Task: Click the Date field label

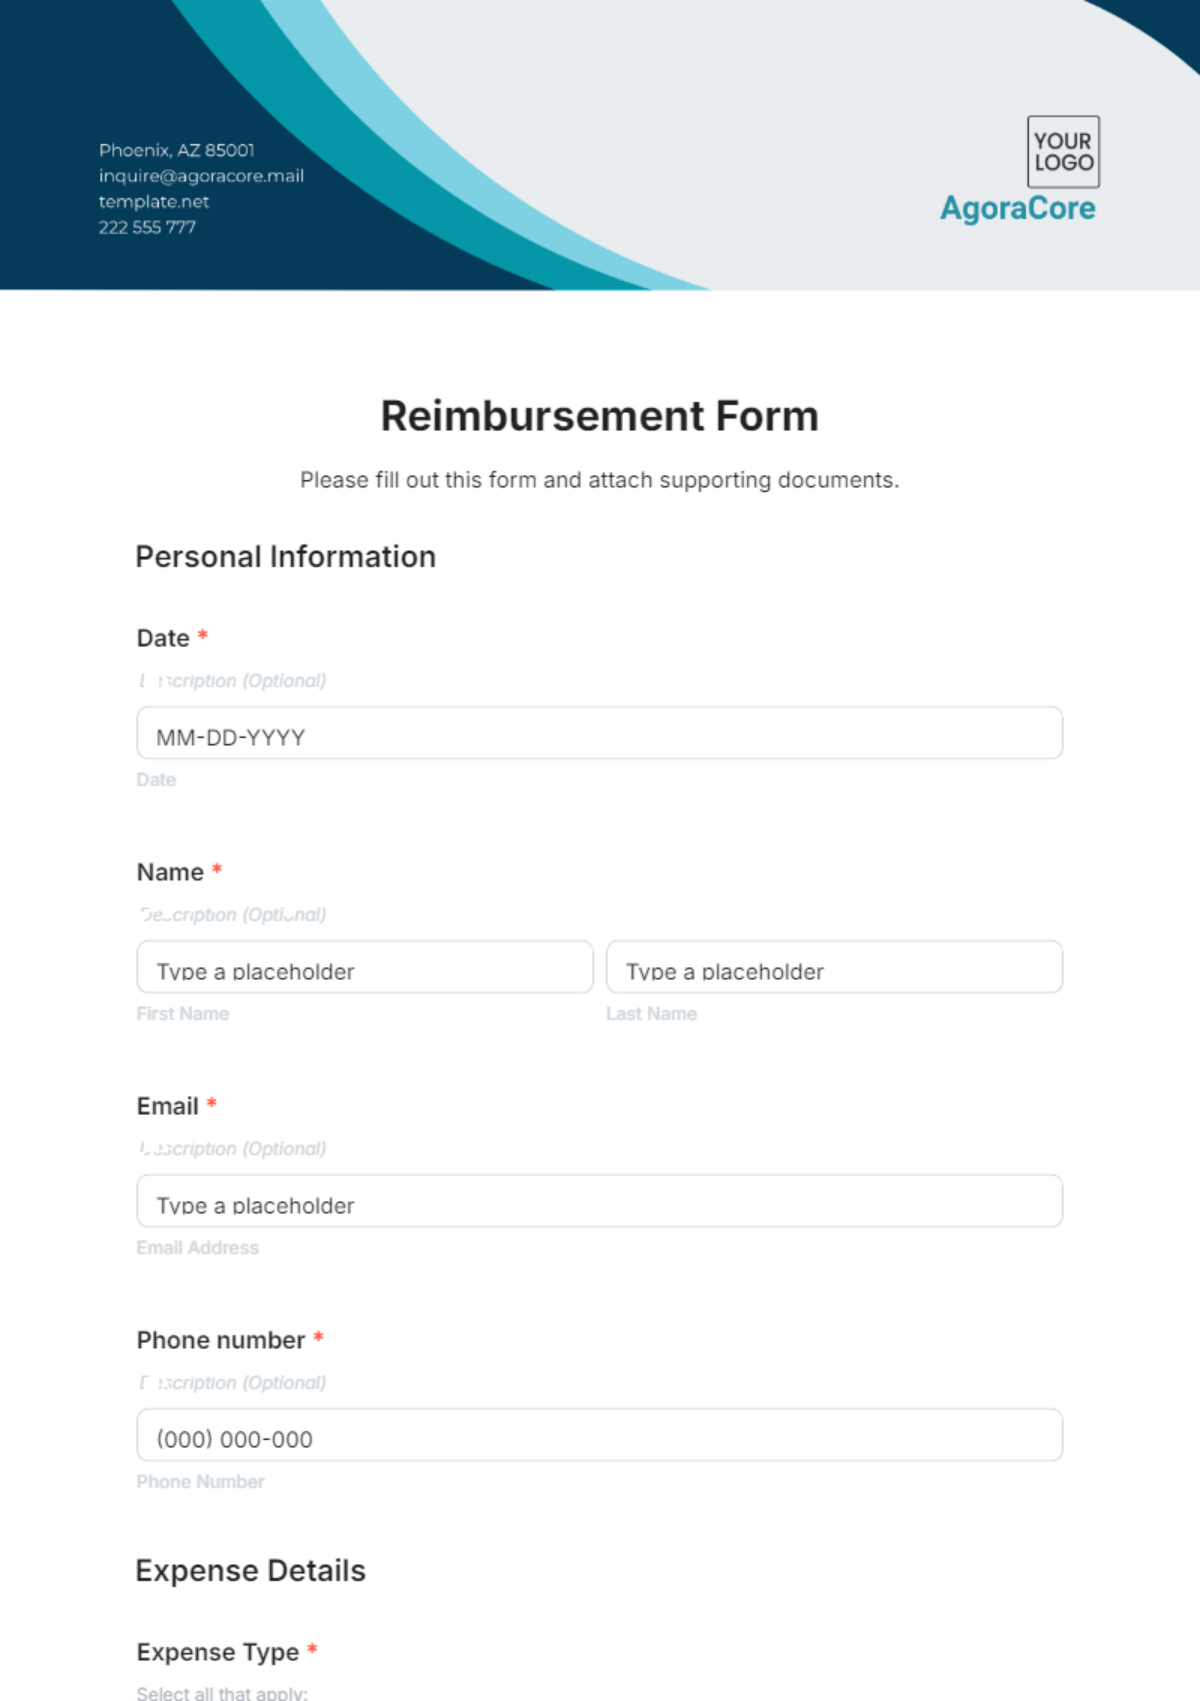Action: pos(163,638)
